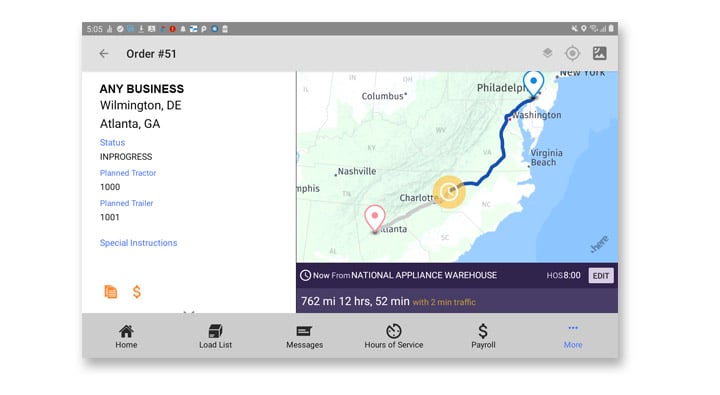720x395 pixels.
Task: Click the with 2 min traffic text
Action: 444,302
